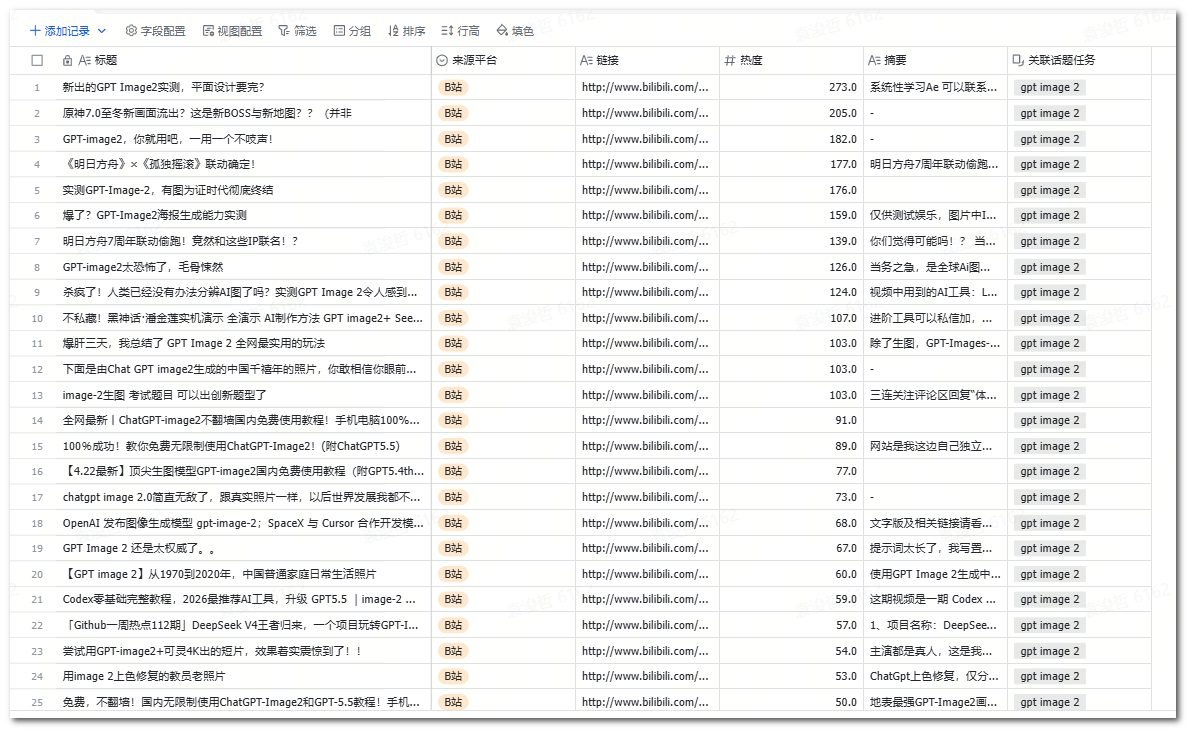
Task: Open the 筛选 filter option
Action: point(297,31)
